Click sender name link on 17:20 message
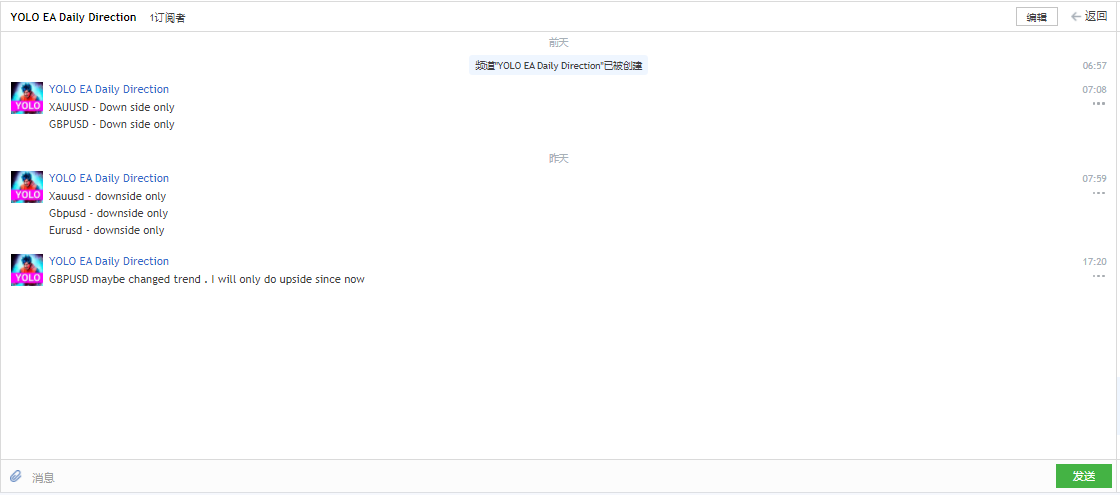 click(x=109, y=261)
